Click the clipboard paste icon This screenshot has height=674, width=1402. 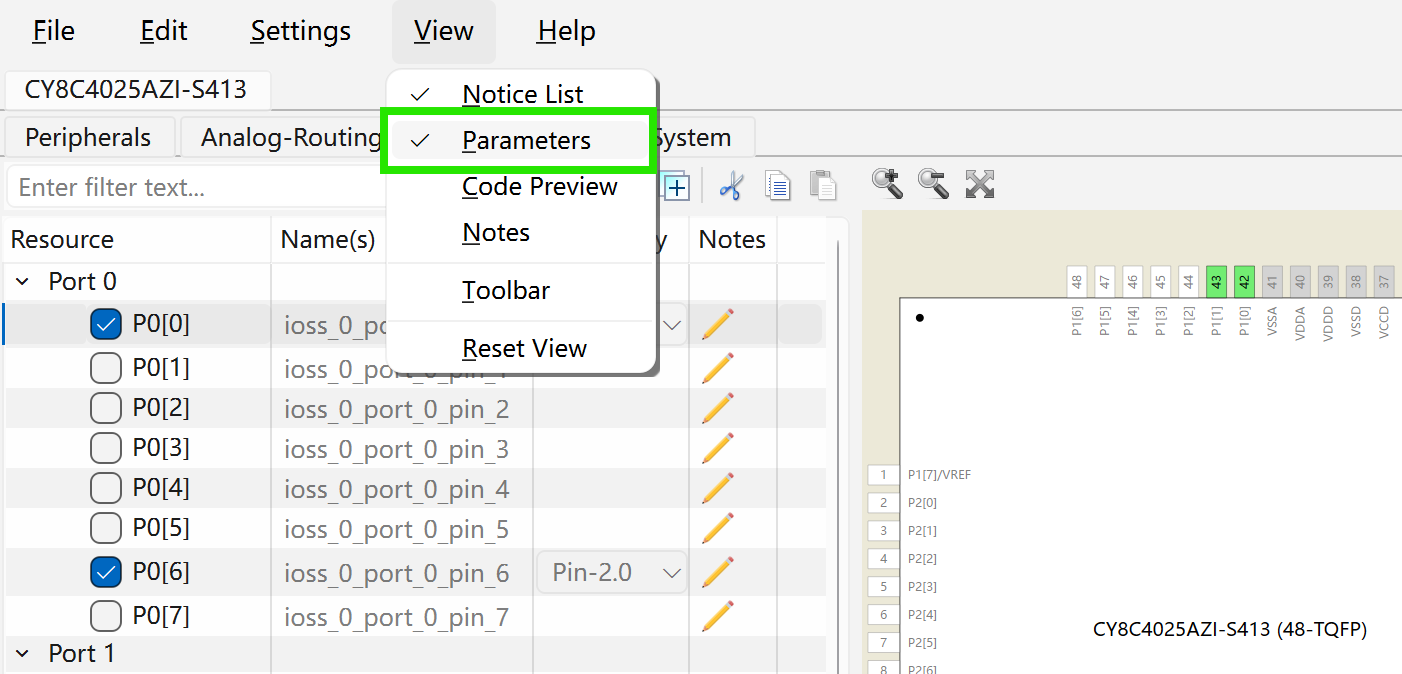click(x=822, y=186)
